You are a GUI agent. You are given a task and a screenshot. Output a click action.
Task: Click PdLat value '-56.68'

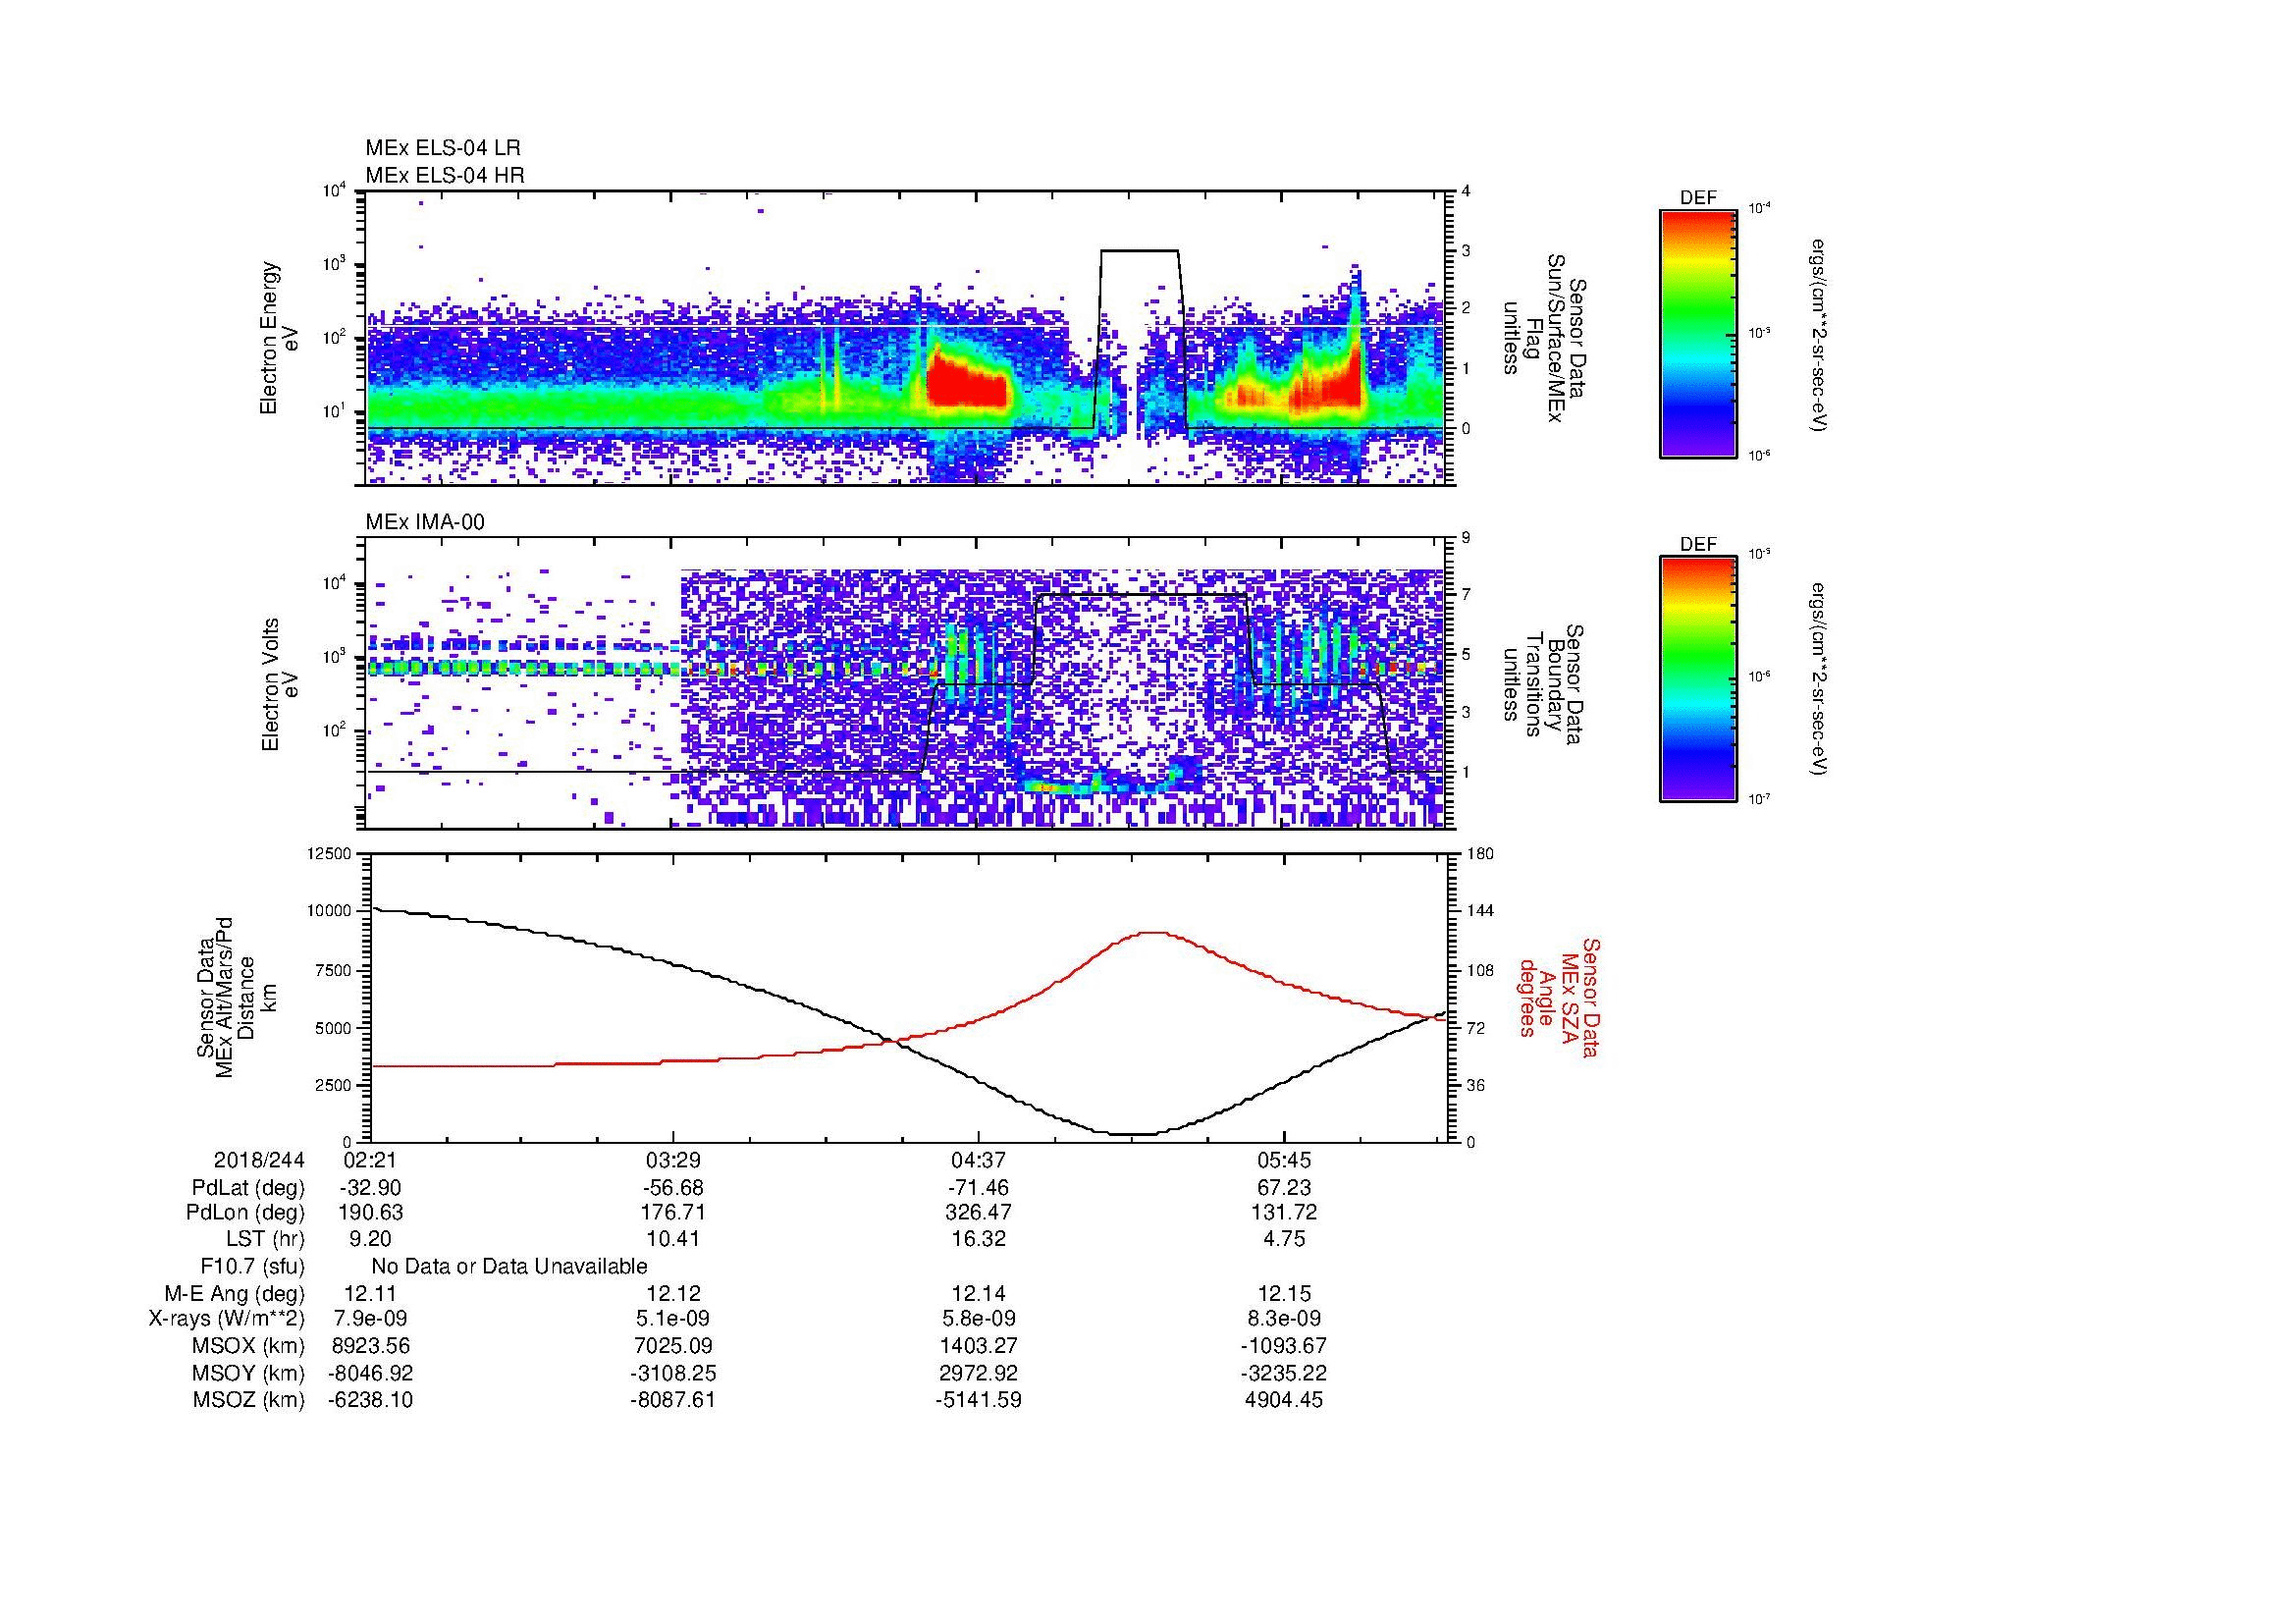point(673,1188)
